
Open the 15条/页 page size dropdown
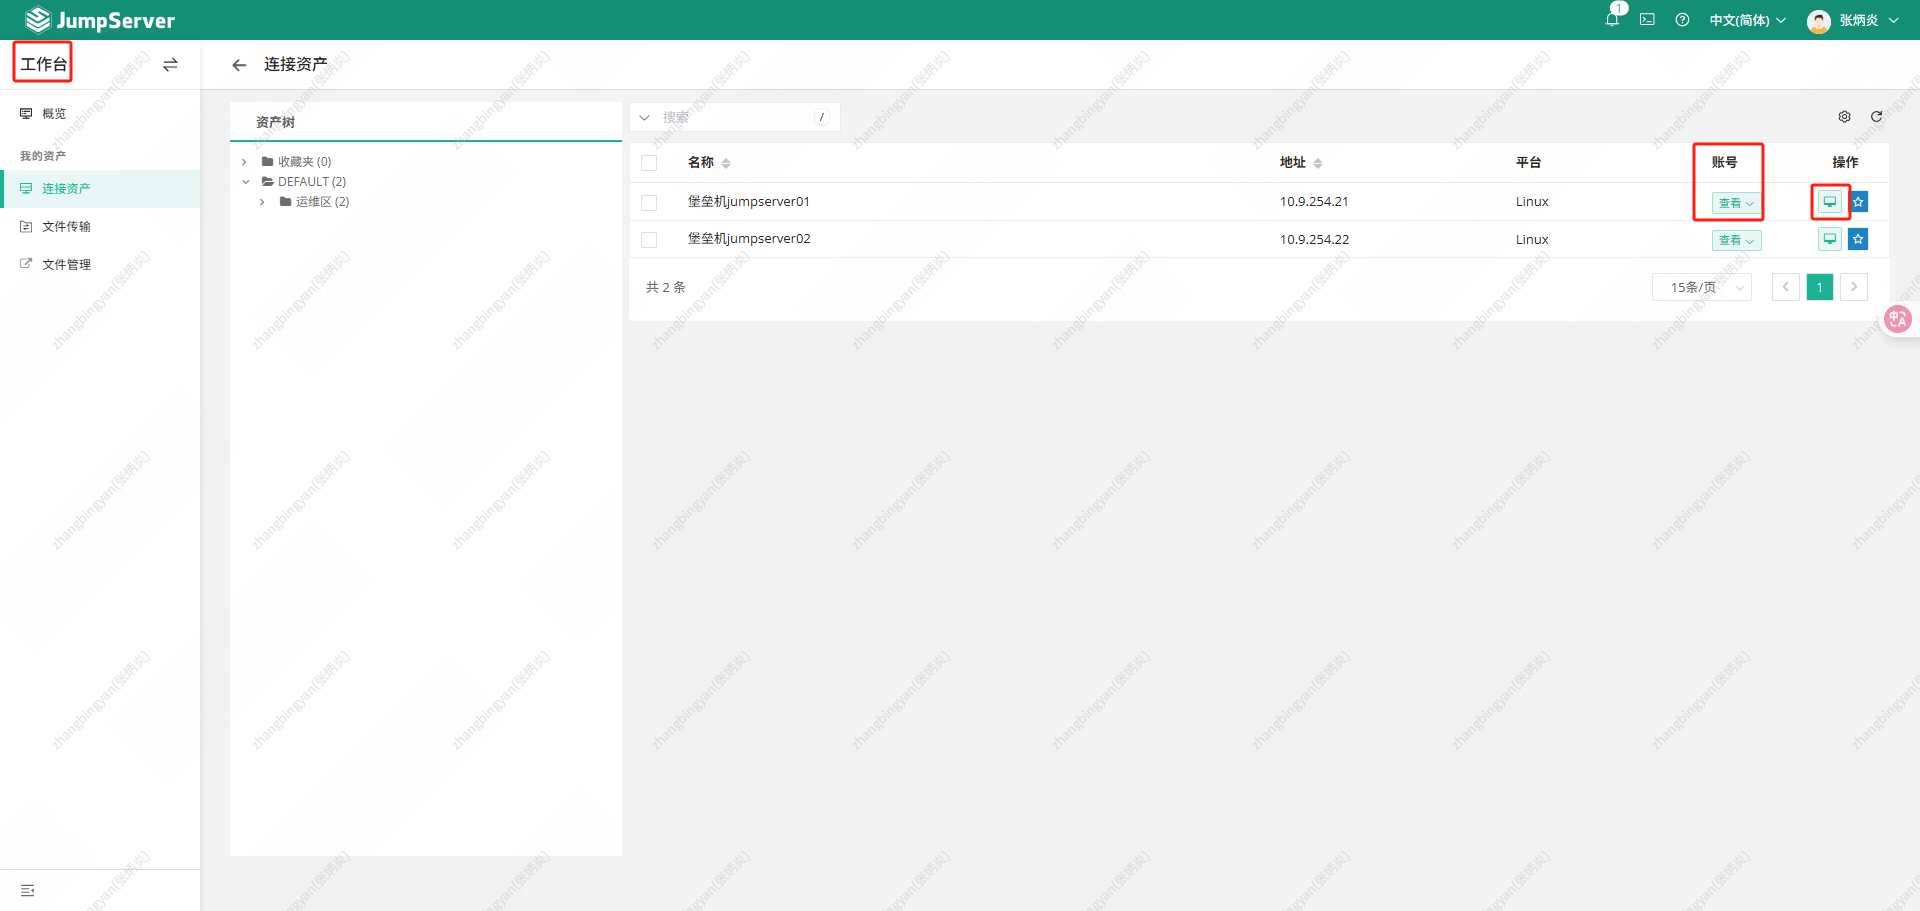[1702, 288]
